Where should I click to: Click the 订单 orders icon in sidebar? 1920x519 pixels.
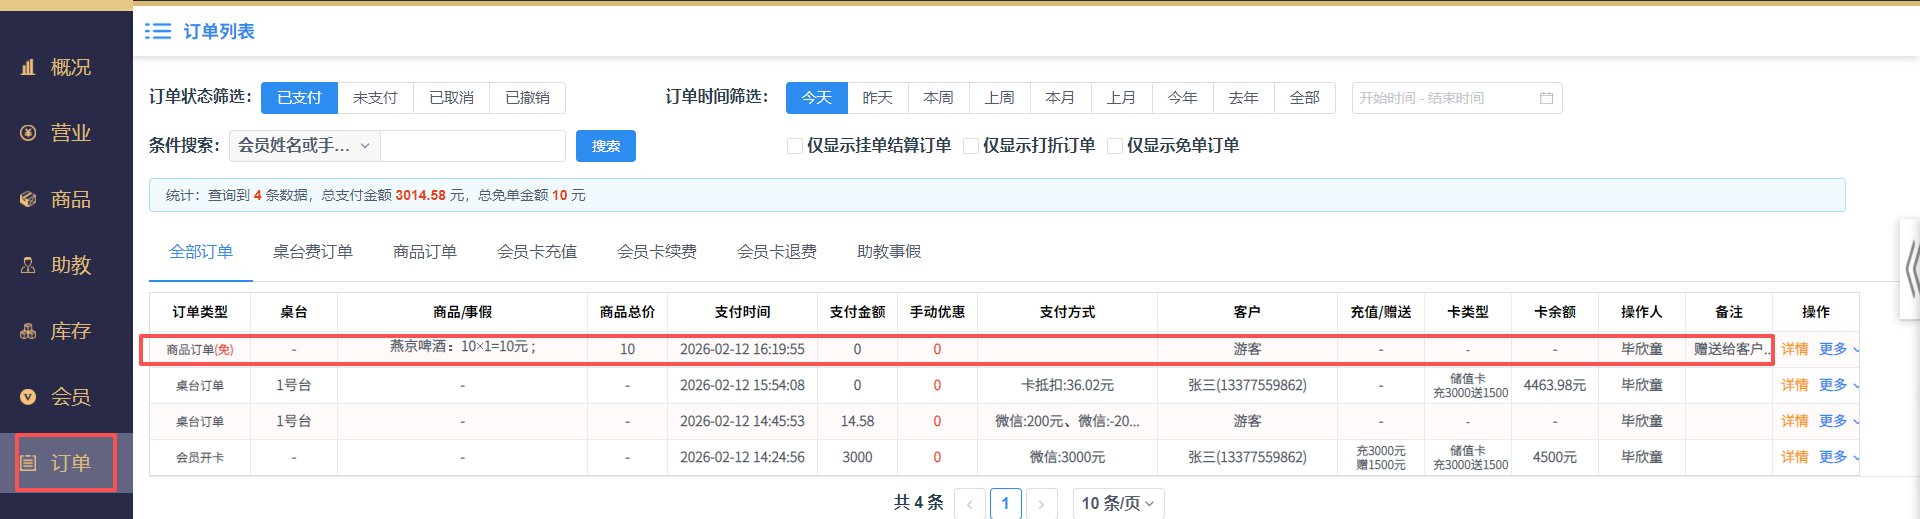coord(28,463)
